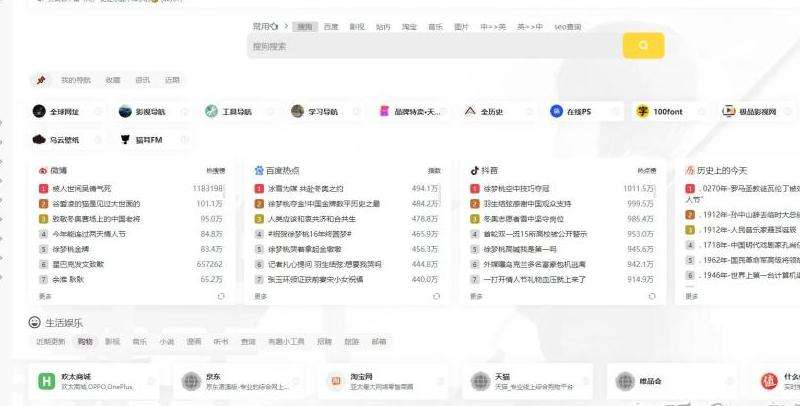The width and height of the screenshot is (800, 406).
Task: Open 更多 under the 微博 panel
Action: tap(45, 296)
